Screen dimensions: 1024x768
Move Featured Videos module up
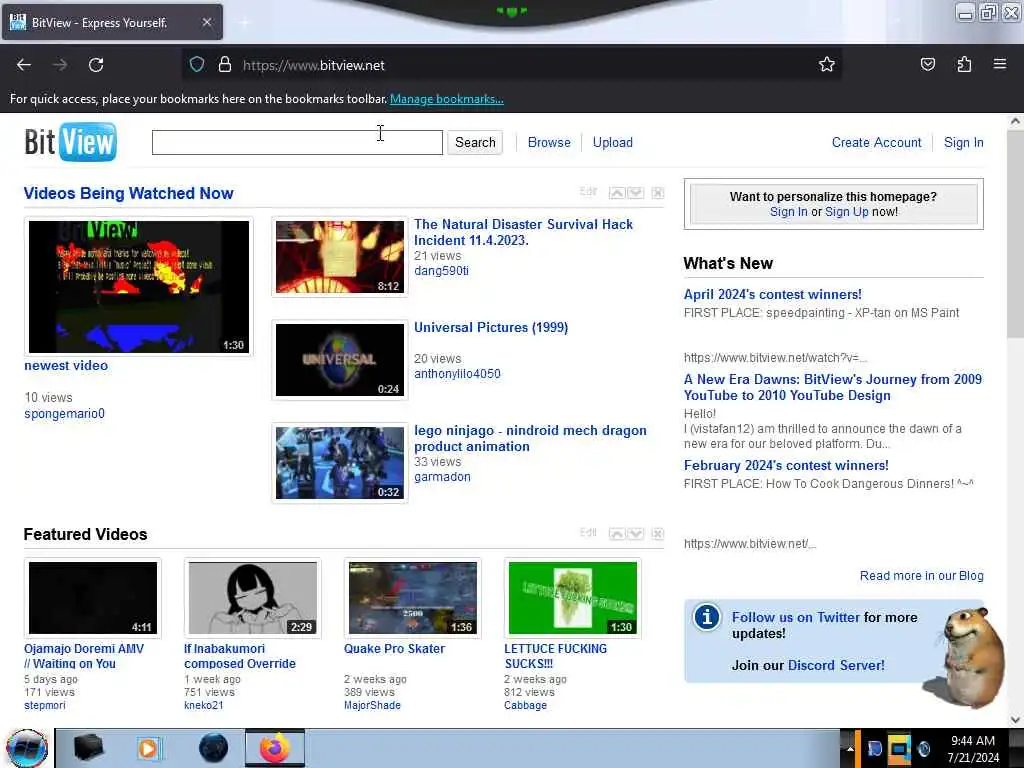pyautogui.click(x=616, y=534)
